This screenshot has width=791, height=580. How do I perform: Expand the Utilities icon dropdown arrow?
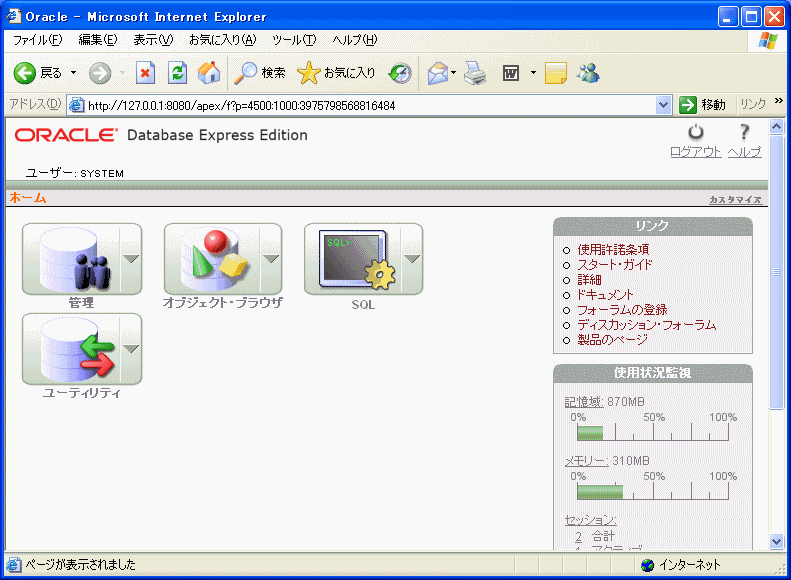point(131,349)
